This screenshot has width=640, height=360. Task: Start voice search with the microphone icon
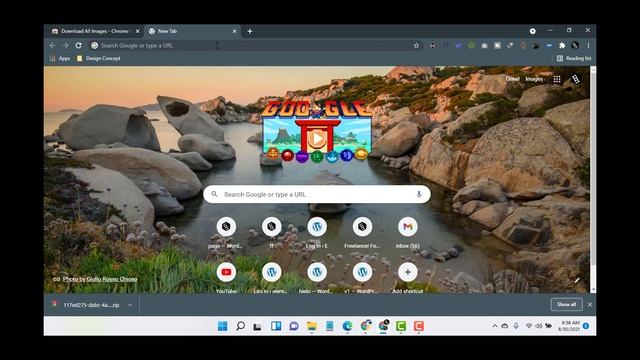point(419,194)
